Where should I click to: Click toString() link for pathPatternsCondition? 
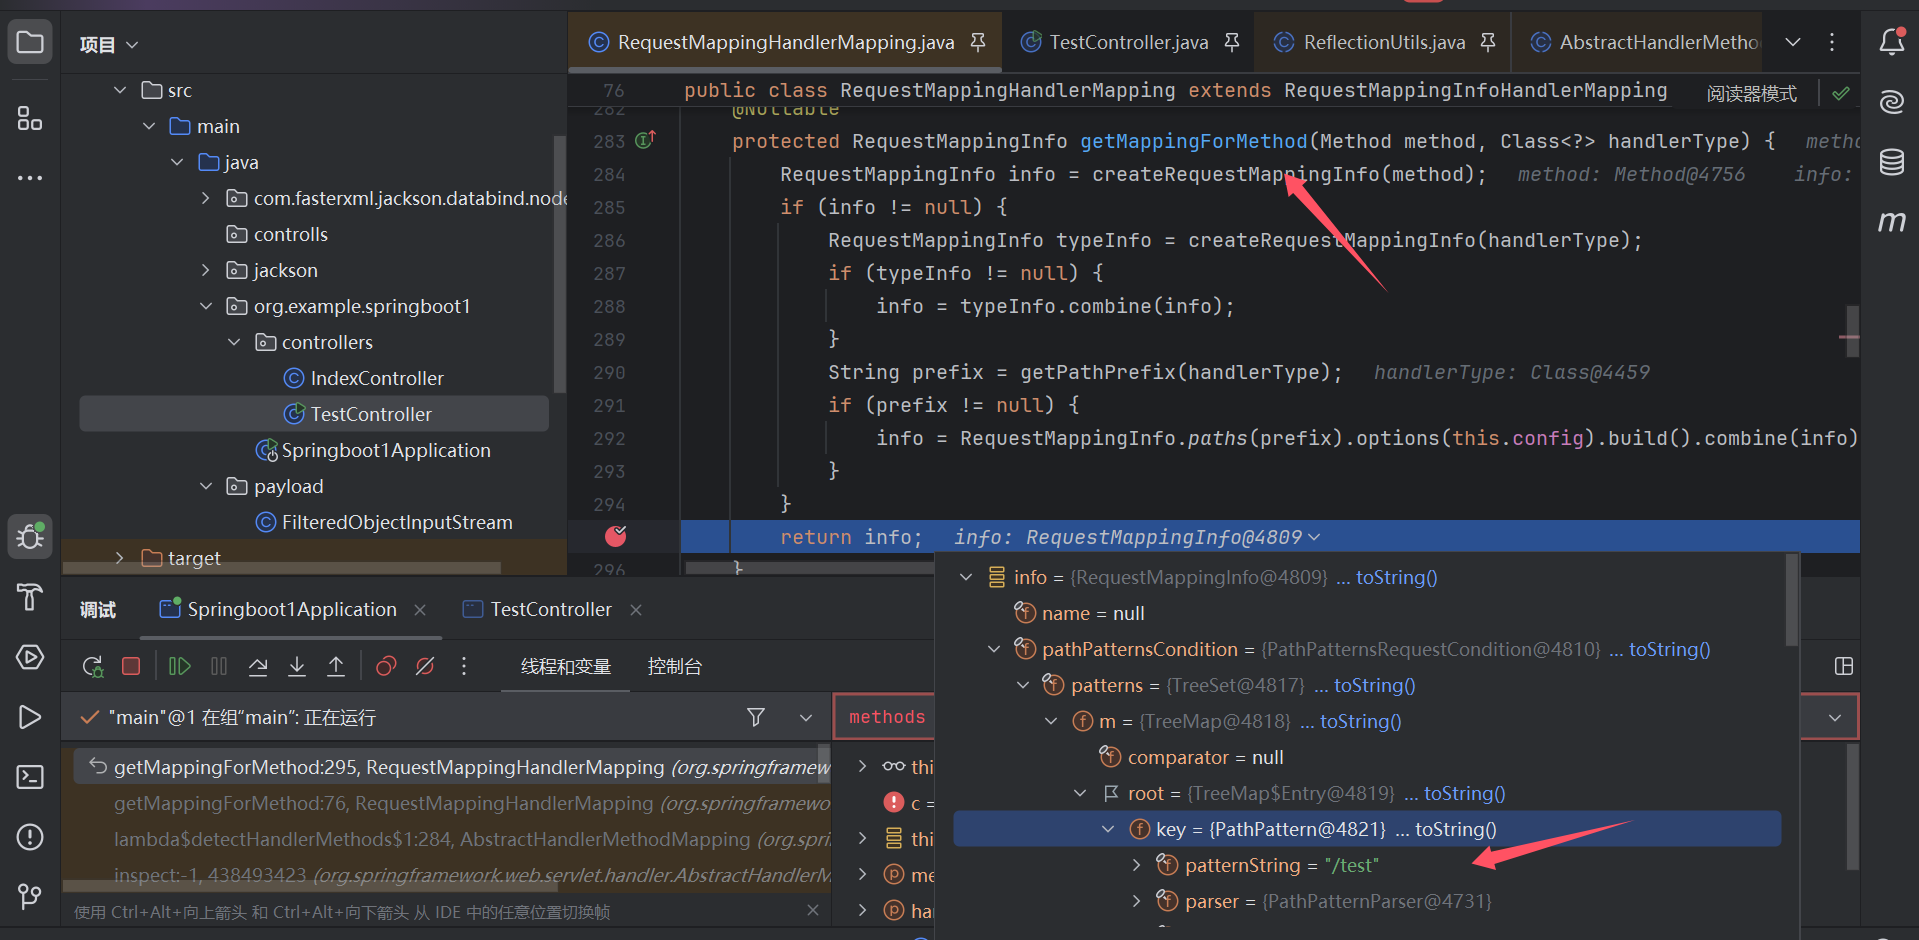(1670, 649)
